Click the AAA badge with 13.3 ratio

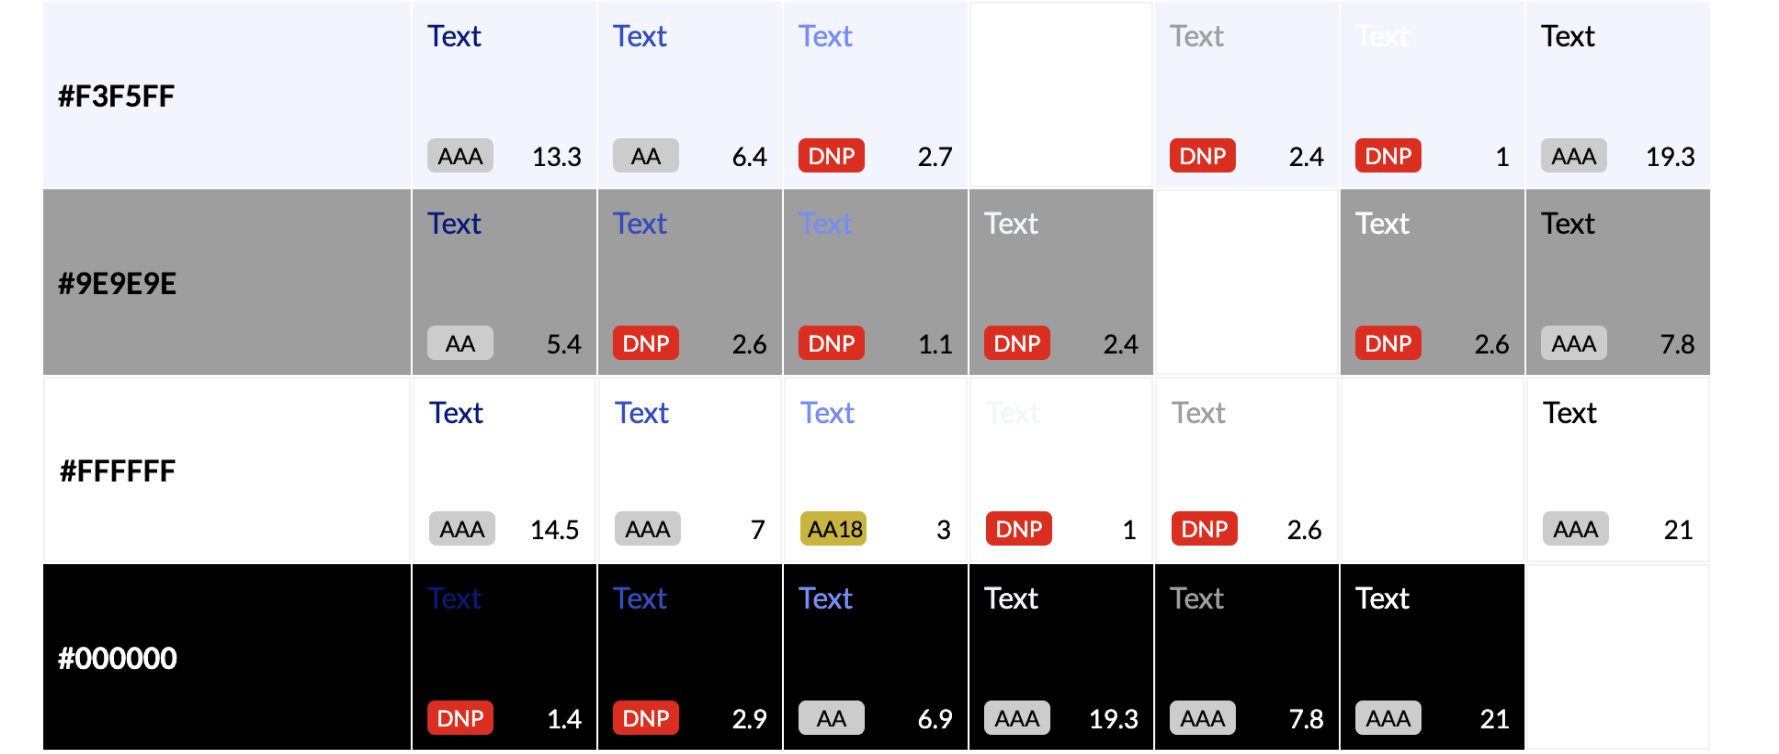460,156
